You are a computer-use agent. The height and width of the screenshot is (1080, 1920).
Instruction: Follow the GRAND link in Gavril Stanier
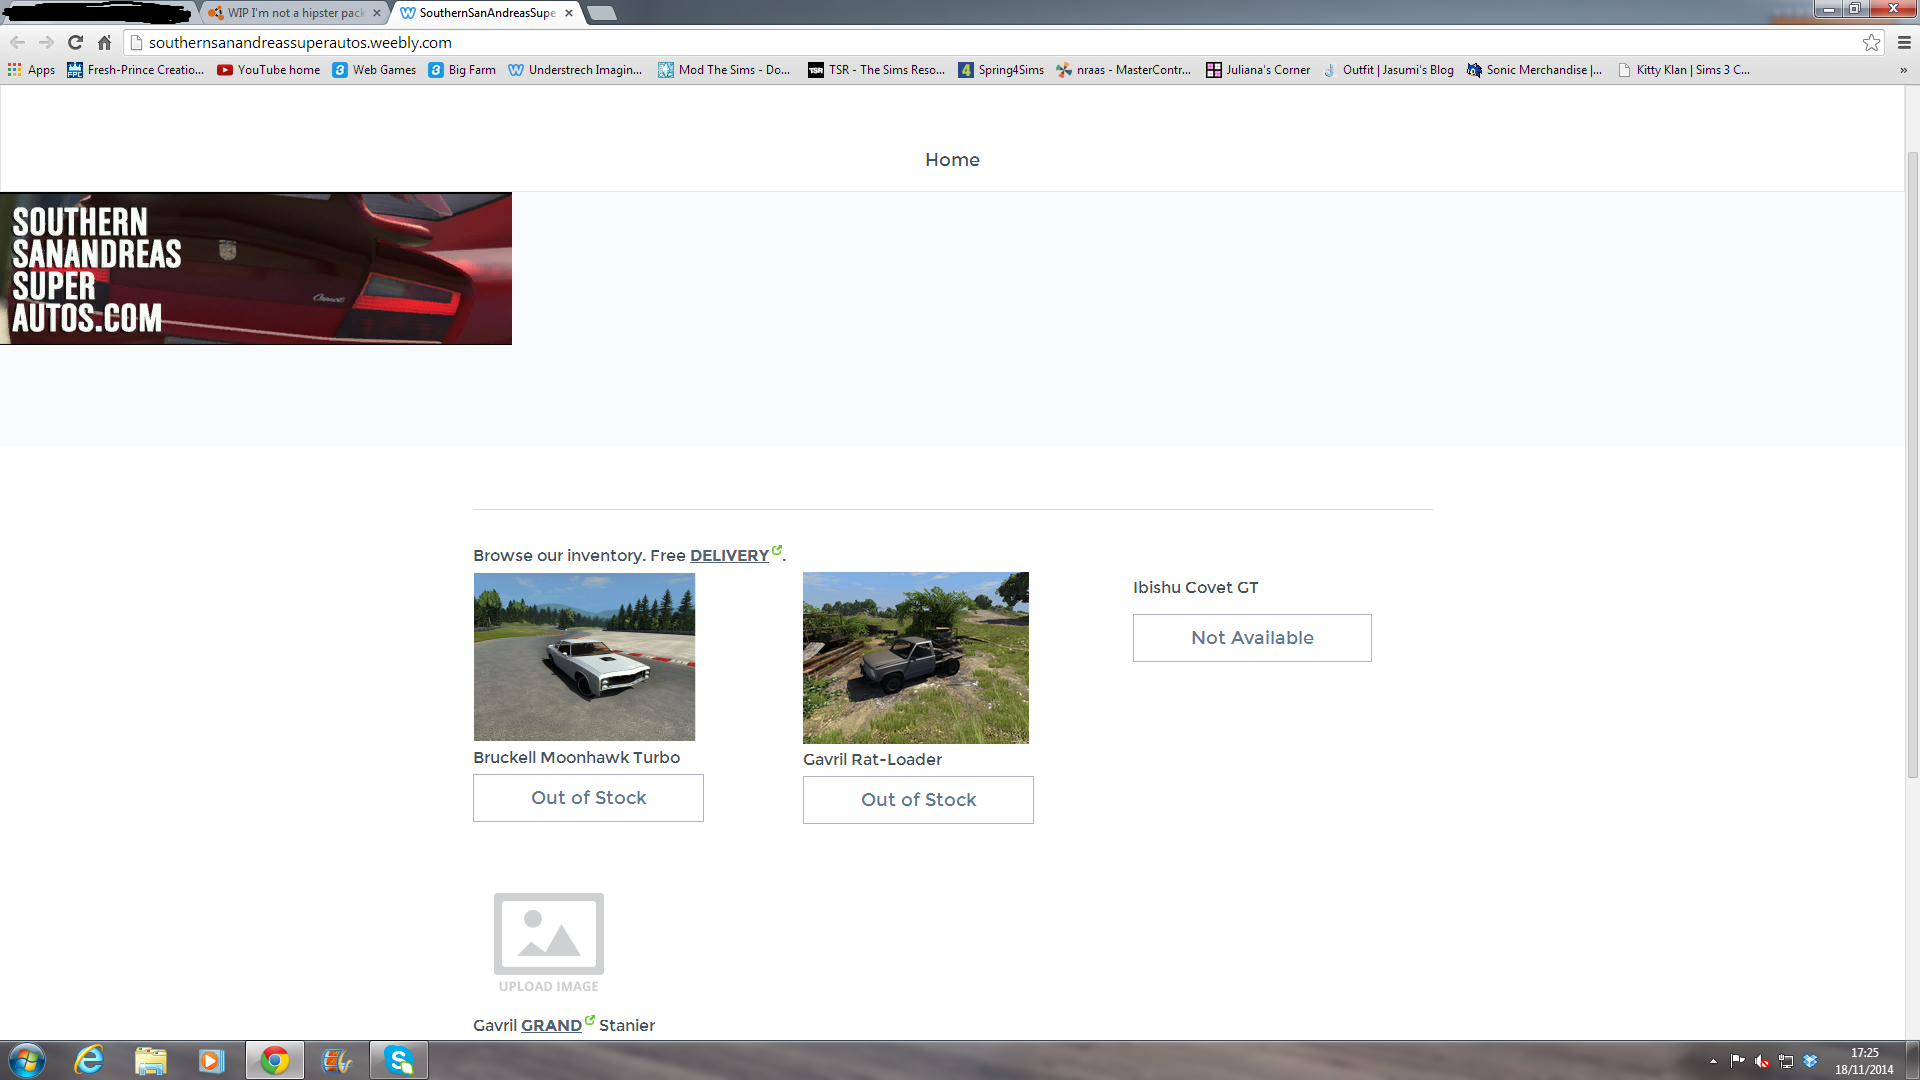pyautogui.click(x=551, y=1026)
